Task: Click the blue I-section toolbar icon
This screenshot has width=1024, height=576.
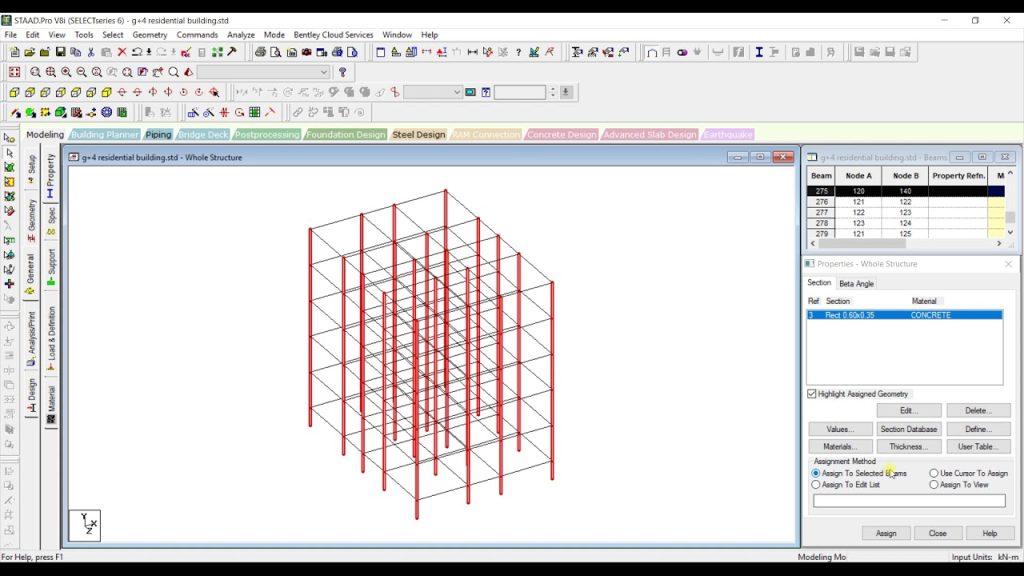Action: 759,52
